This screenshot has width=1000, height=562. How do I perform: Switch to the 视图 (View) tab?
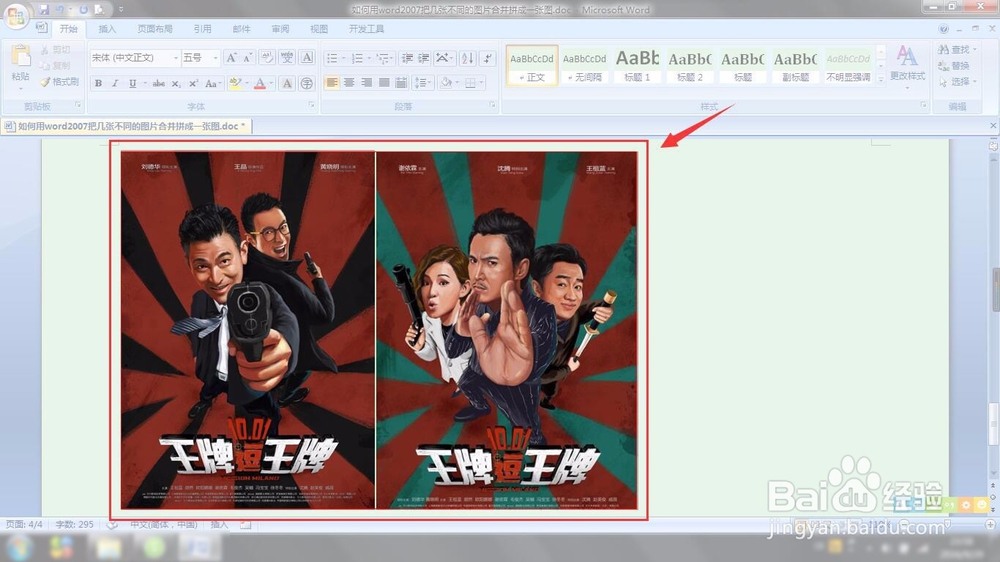[x=319, y=29]
